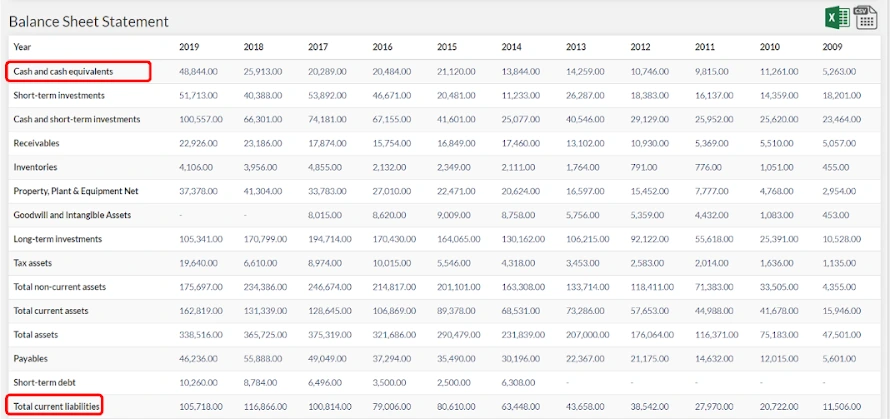Select the Goodwill and Intangible Assets label

click(x=71, y=215)
